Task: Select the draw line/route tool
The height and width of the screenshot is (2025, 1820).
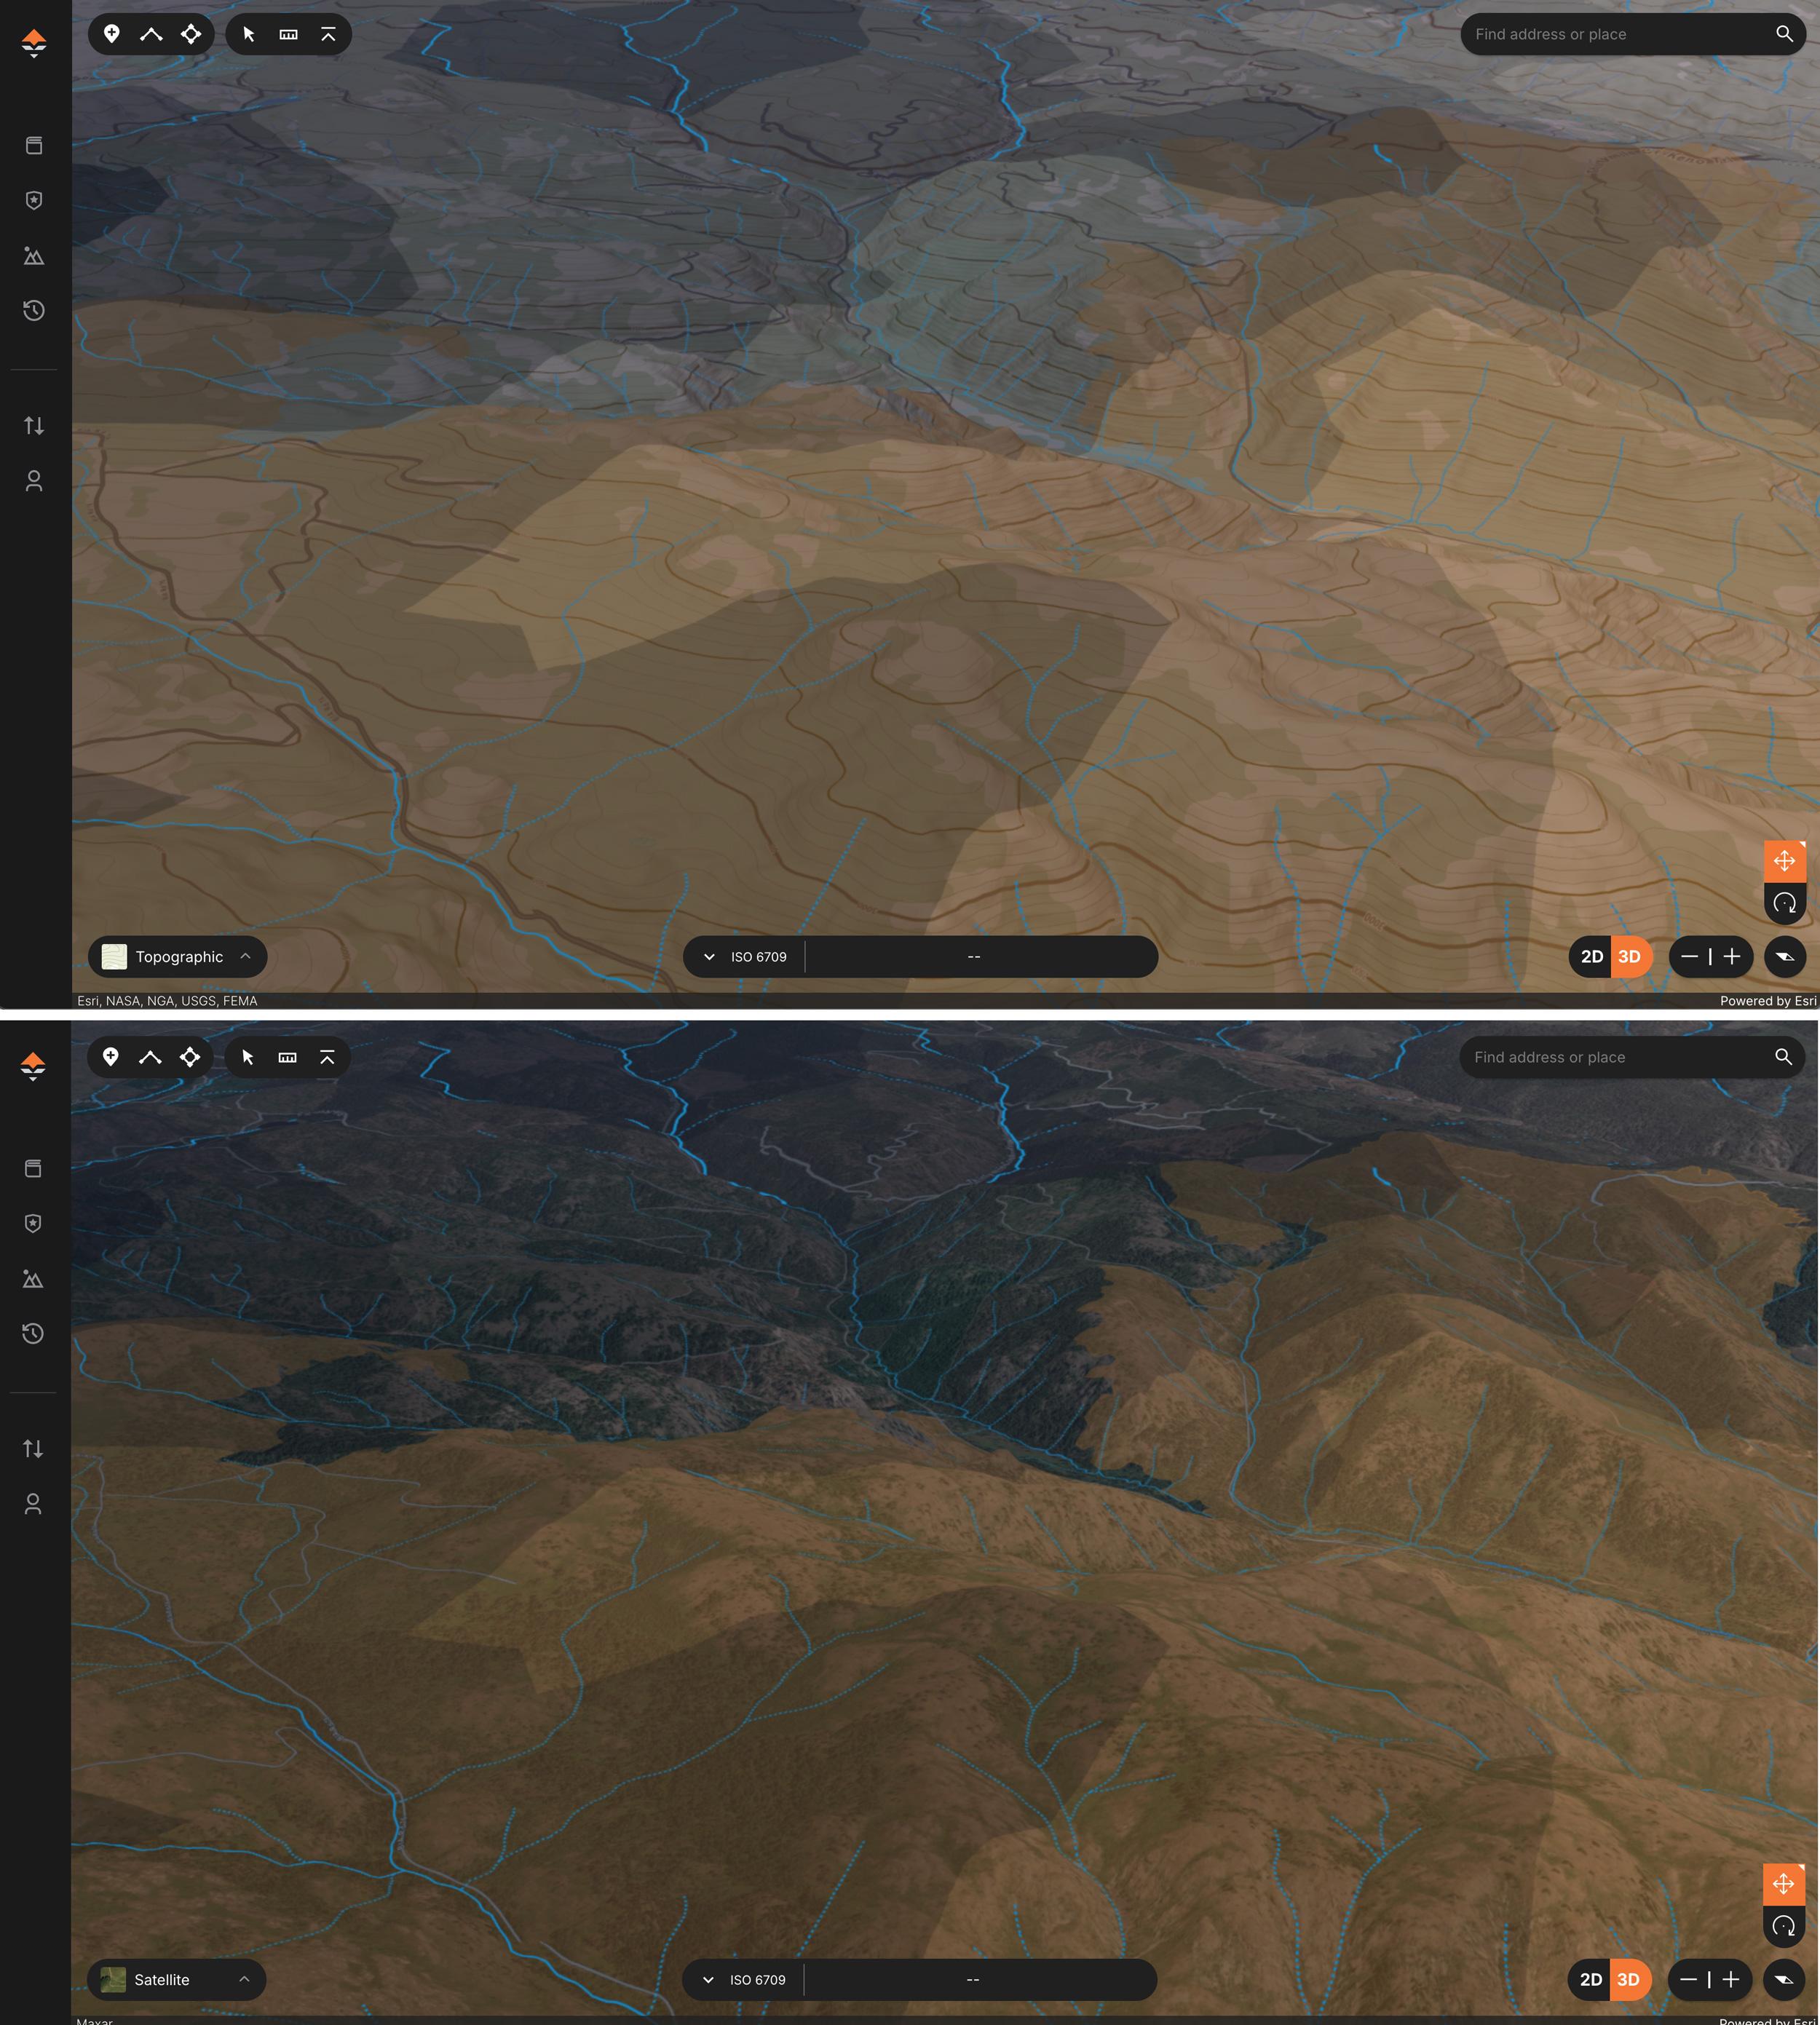Action: 151,33
